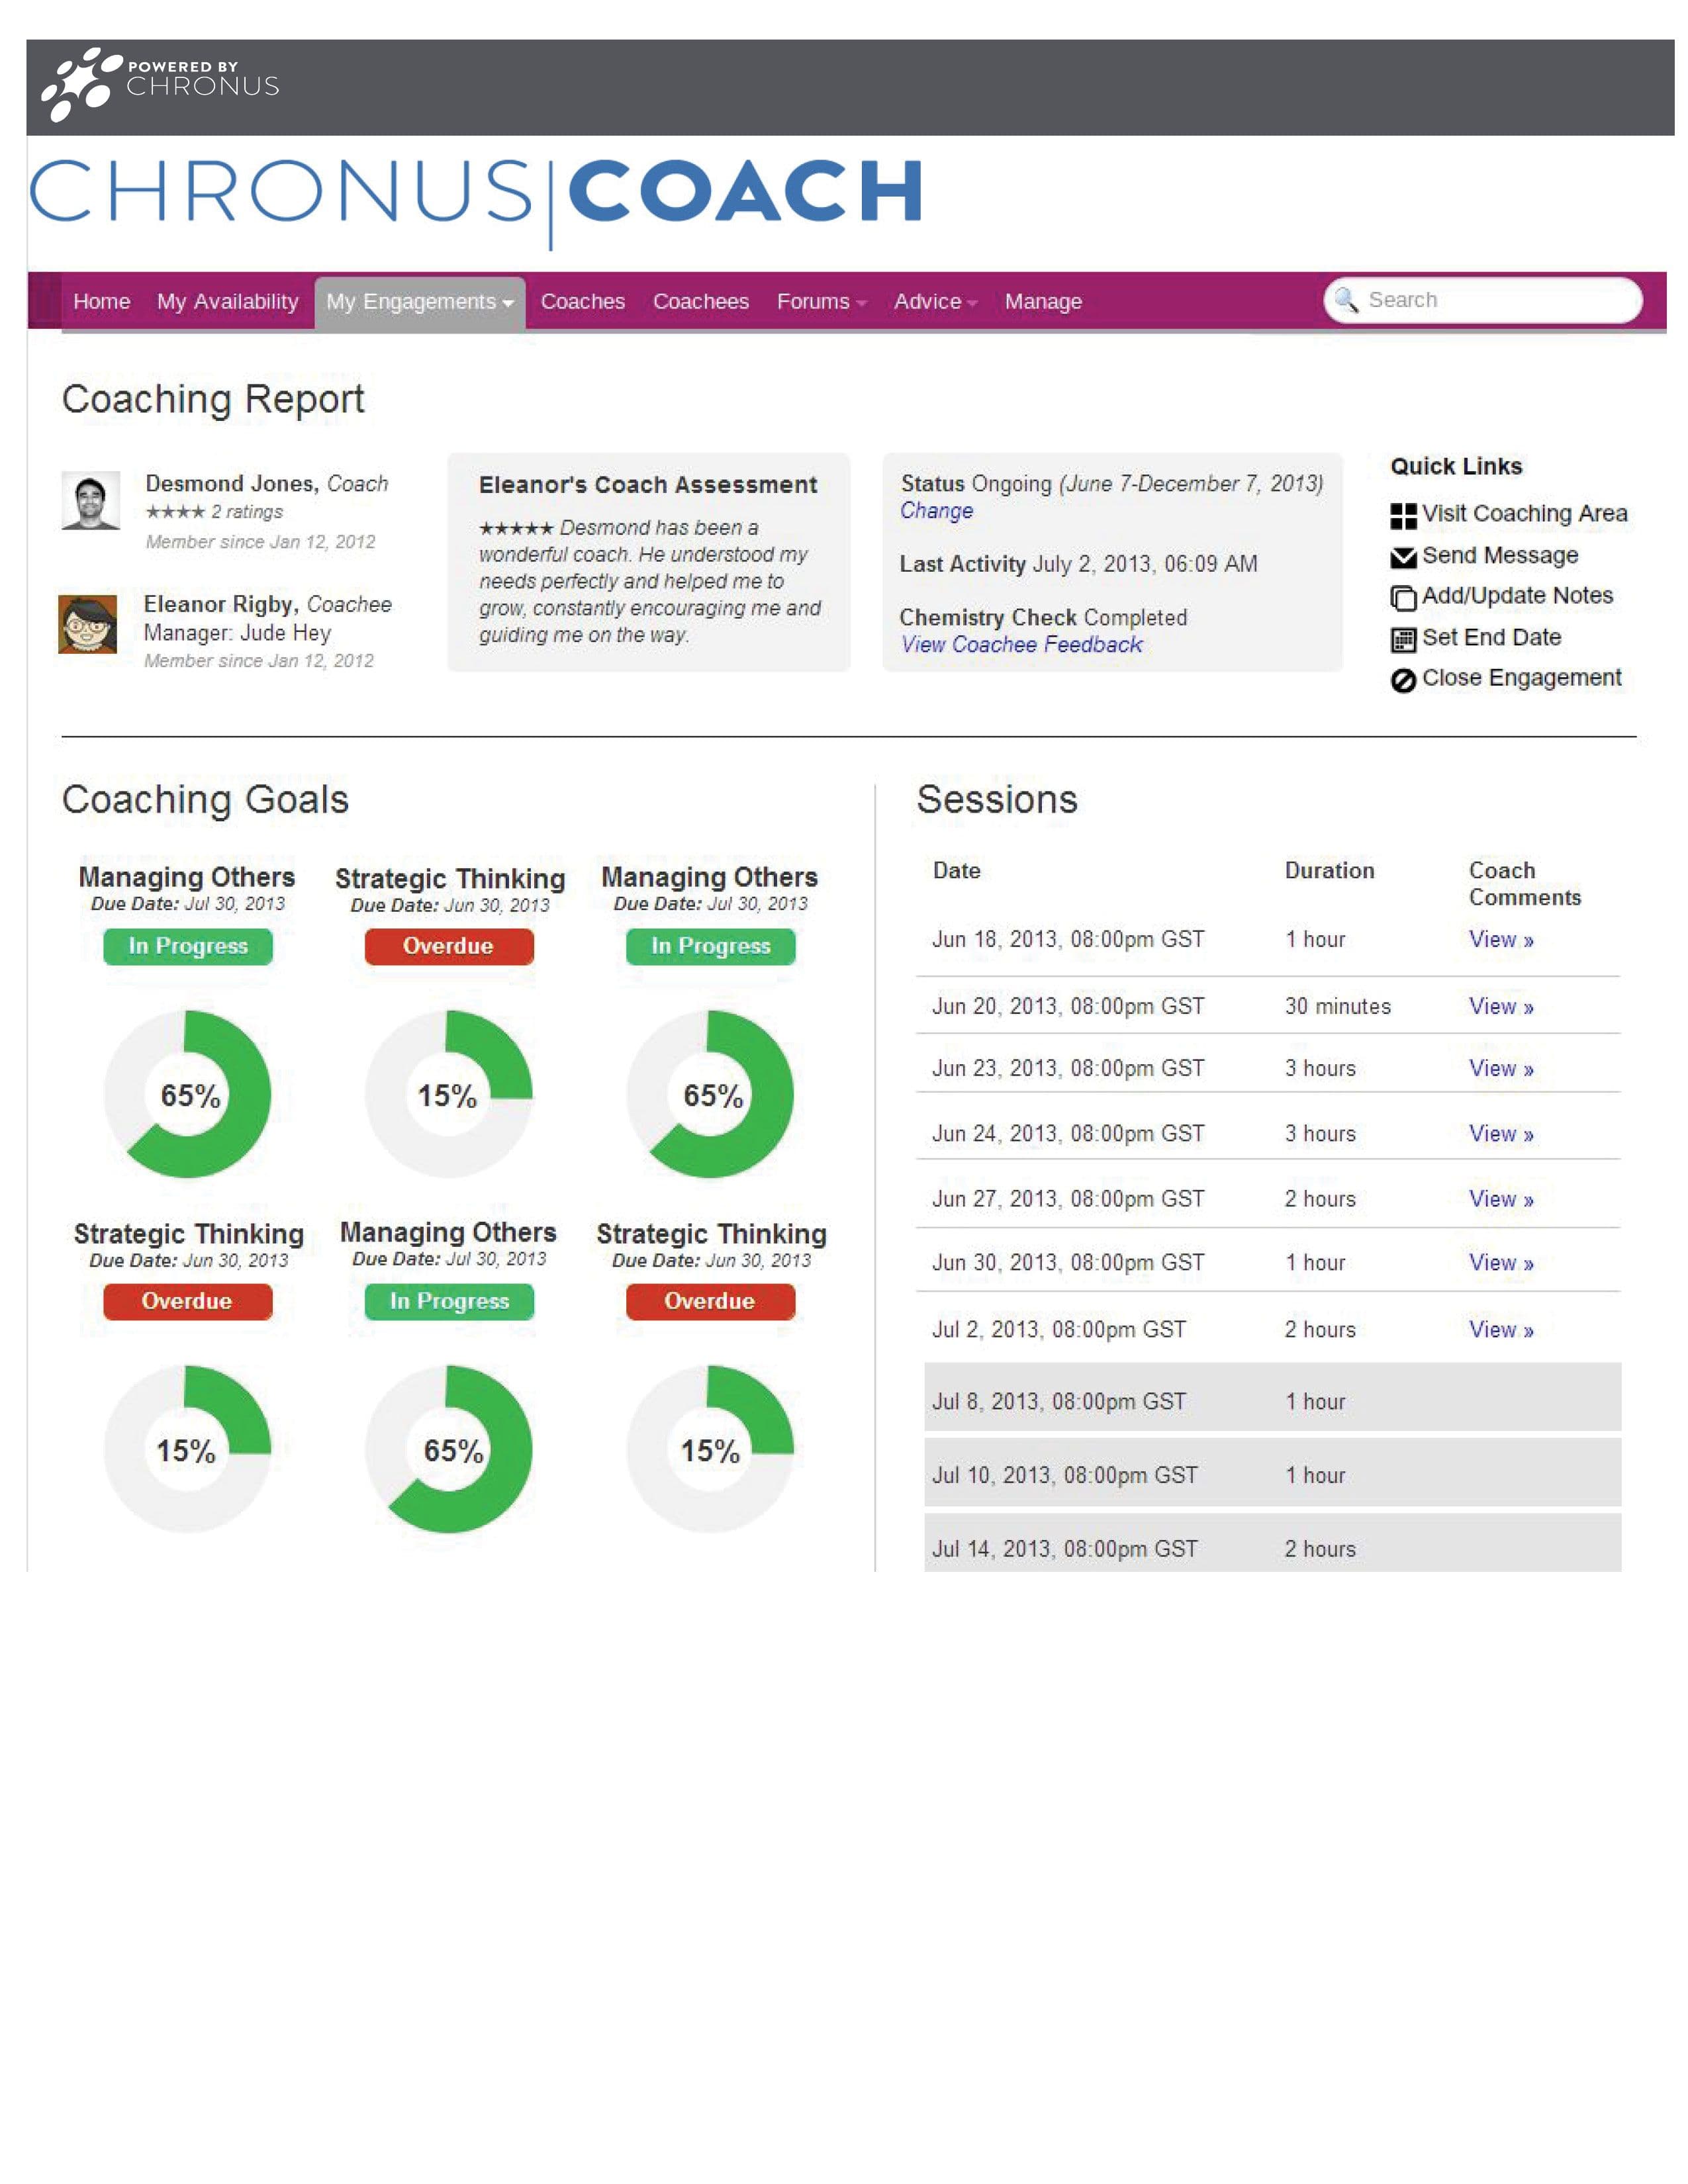This screenshot has height=2184, width=1688.
Task: Go to the Home tab
Action: coord(102,301)
